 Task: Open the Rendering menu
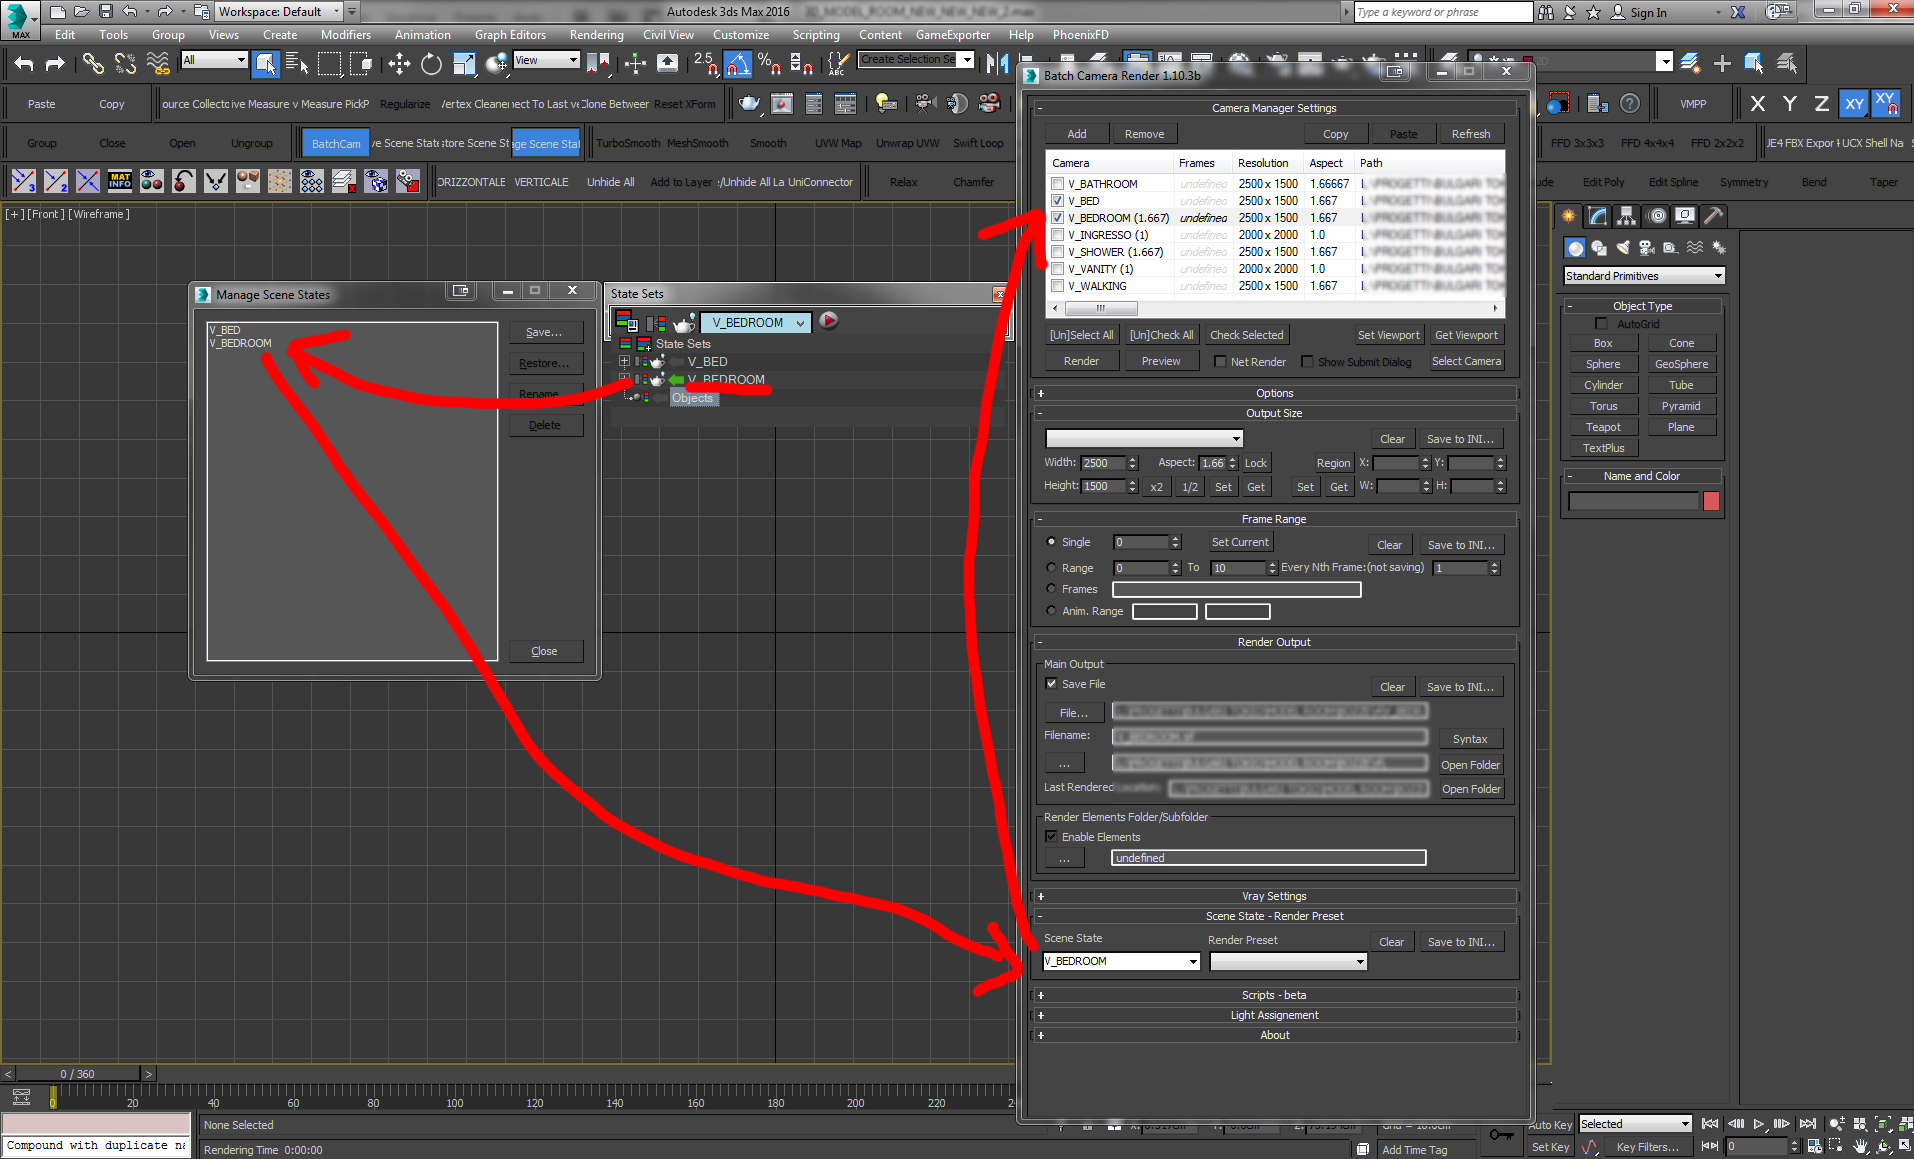click(596, 34)
